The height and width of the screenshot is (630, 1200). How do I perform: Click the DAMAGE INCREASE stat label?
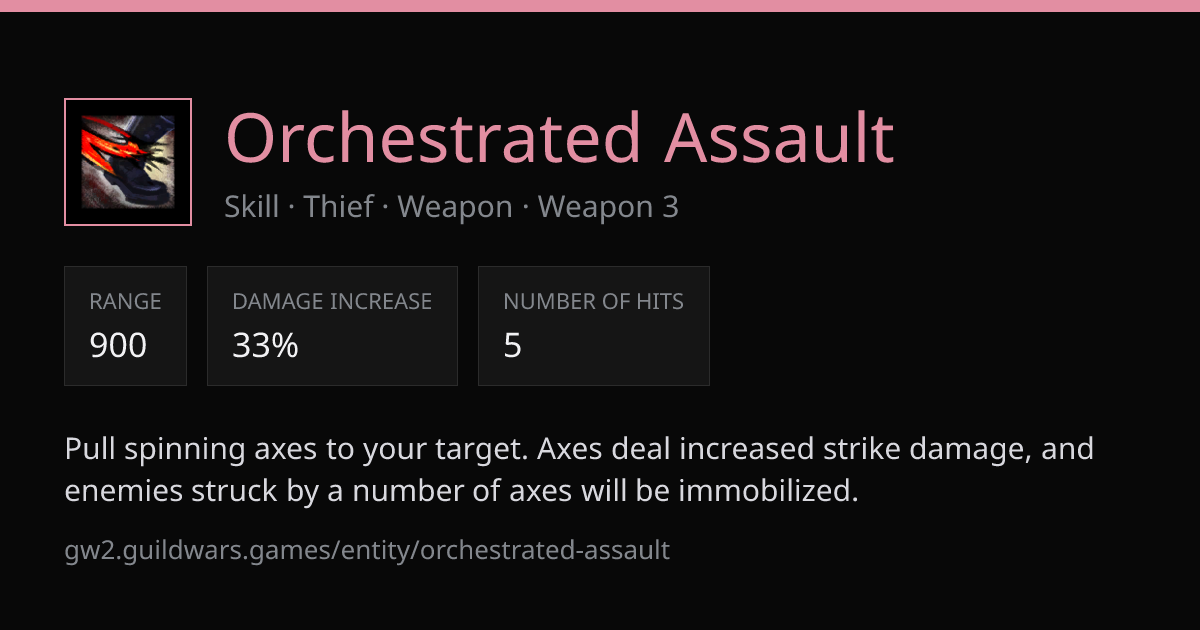(x=332, y=302)
